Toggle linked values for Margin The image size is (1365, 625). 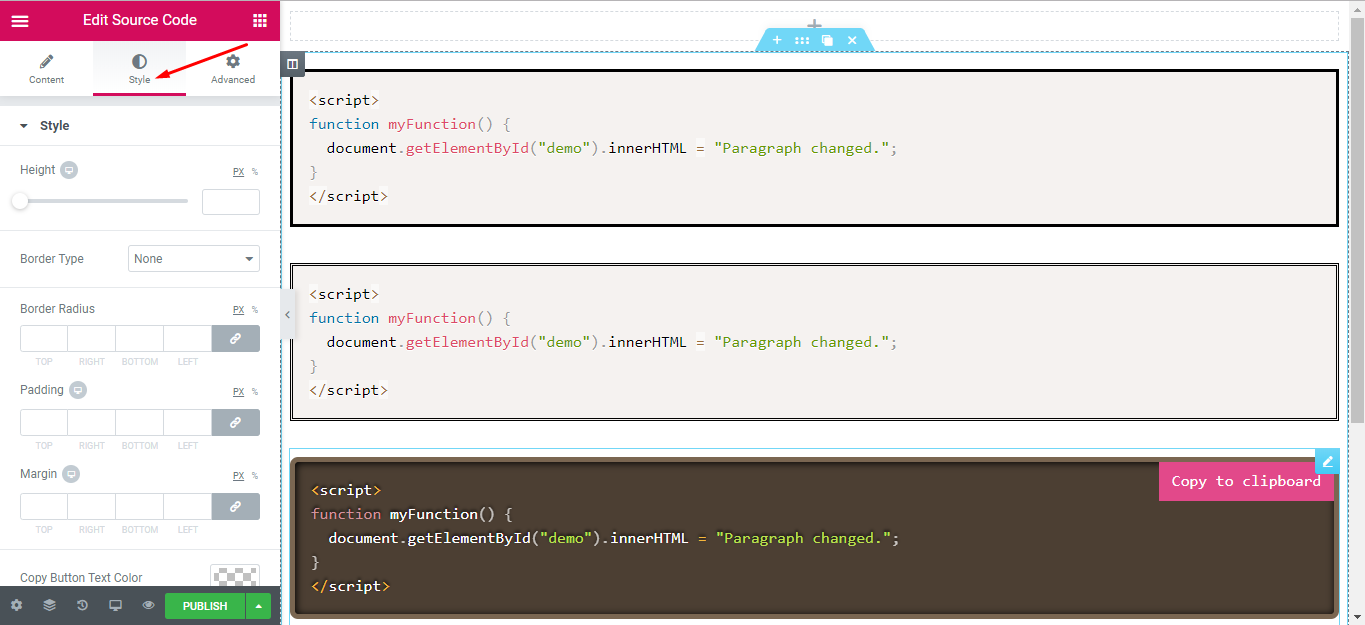pyautogui.click(x=236, y=507)
